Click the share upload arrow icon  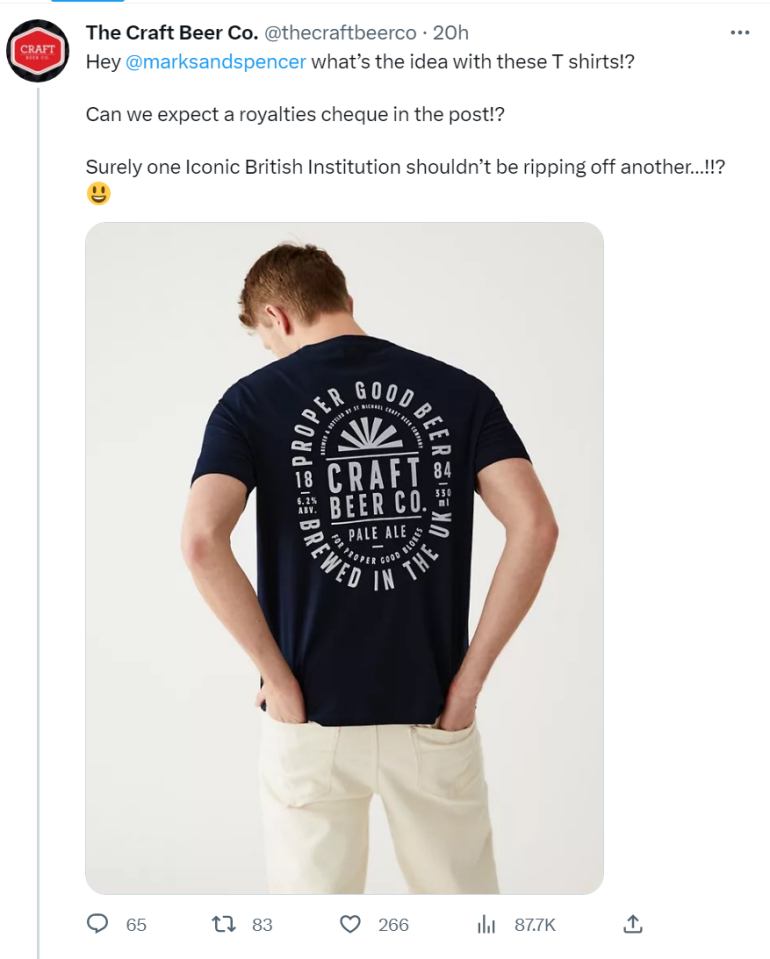pyautogui.click(x=632, y=924)
